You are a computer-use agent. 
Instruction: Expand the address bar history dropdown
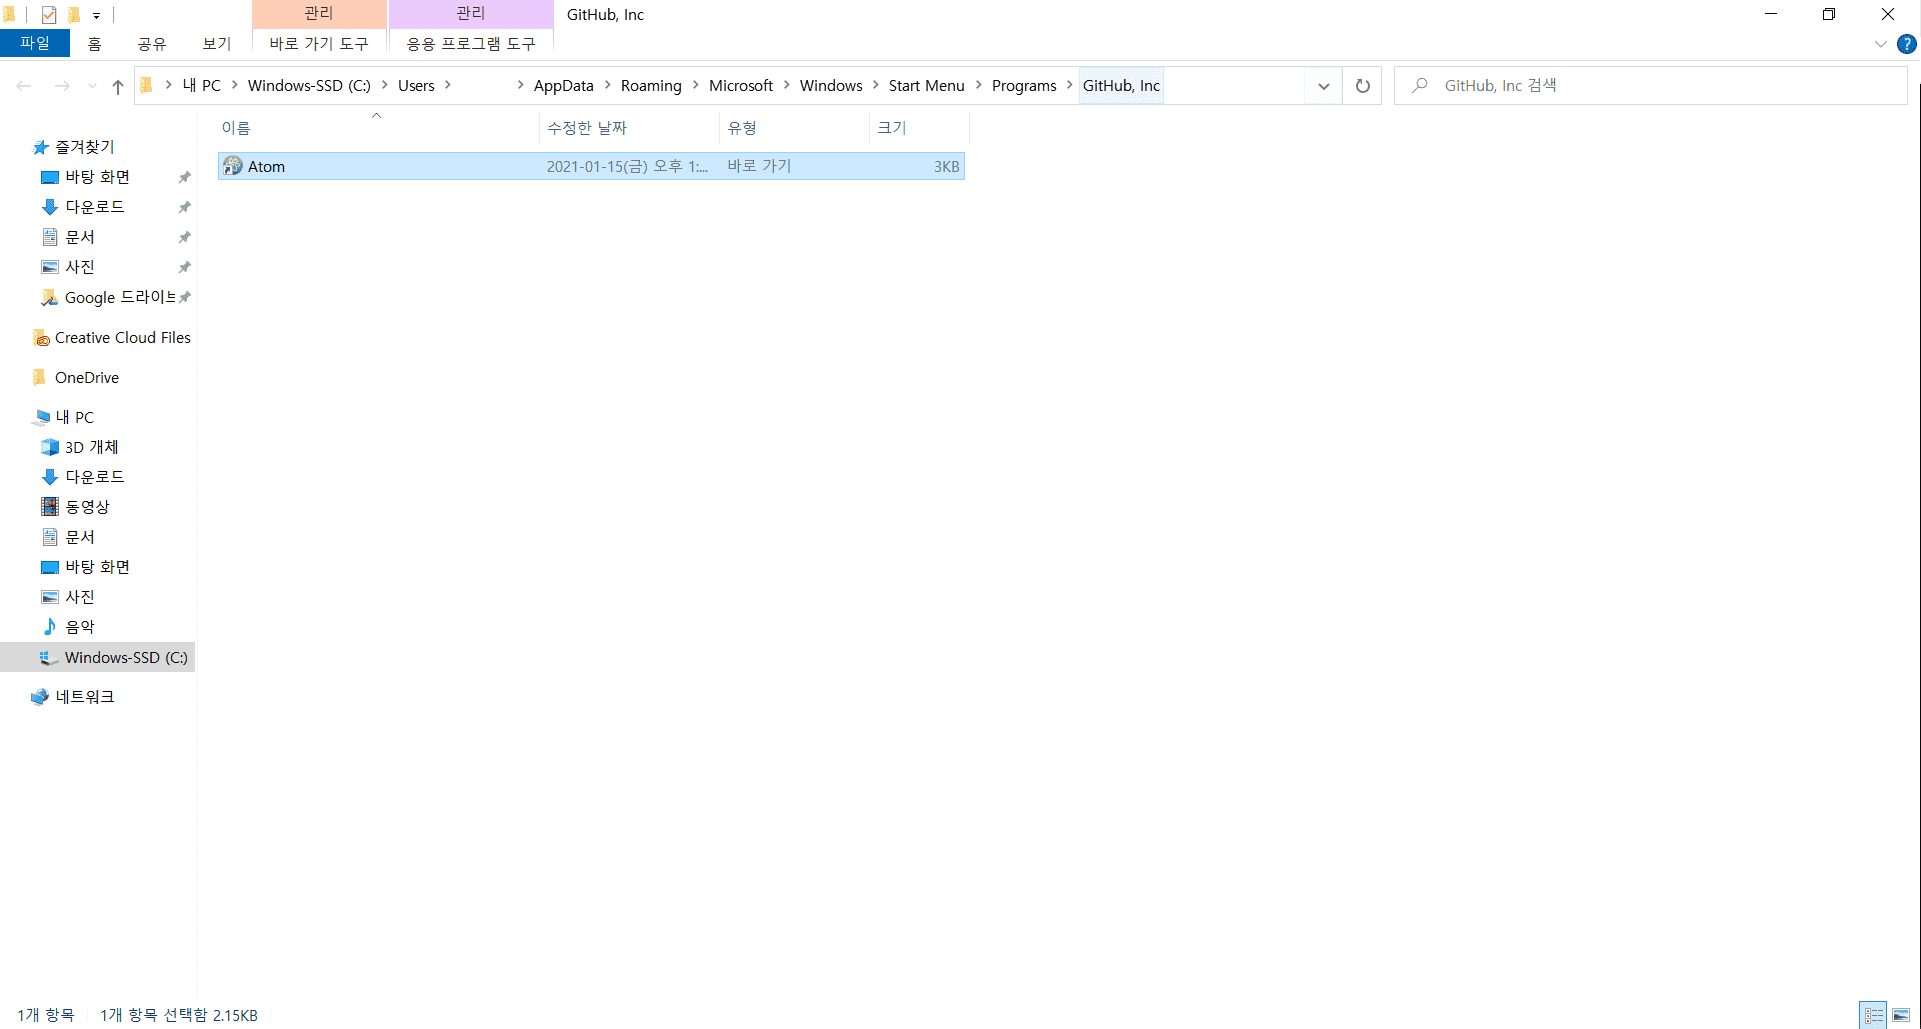point(1323,86)
